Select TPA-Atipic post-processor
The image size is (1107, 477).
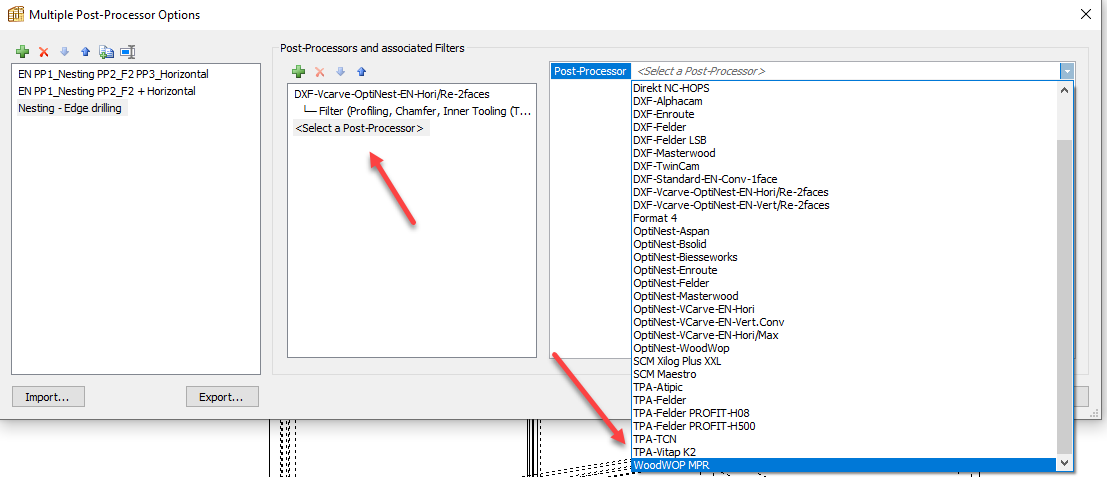(844, 387)
